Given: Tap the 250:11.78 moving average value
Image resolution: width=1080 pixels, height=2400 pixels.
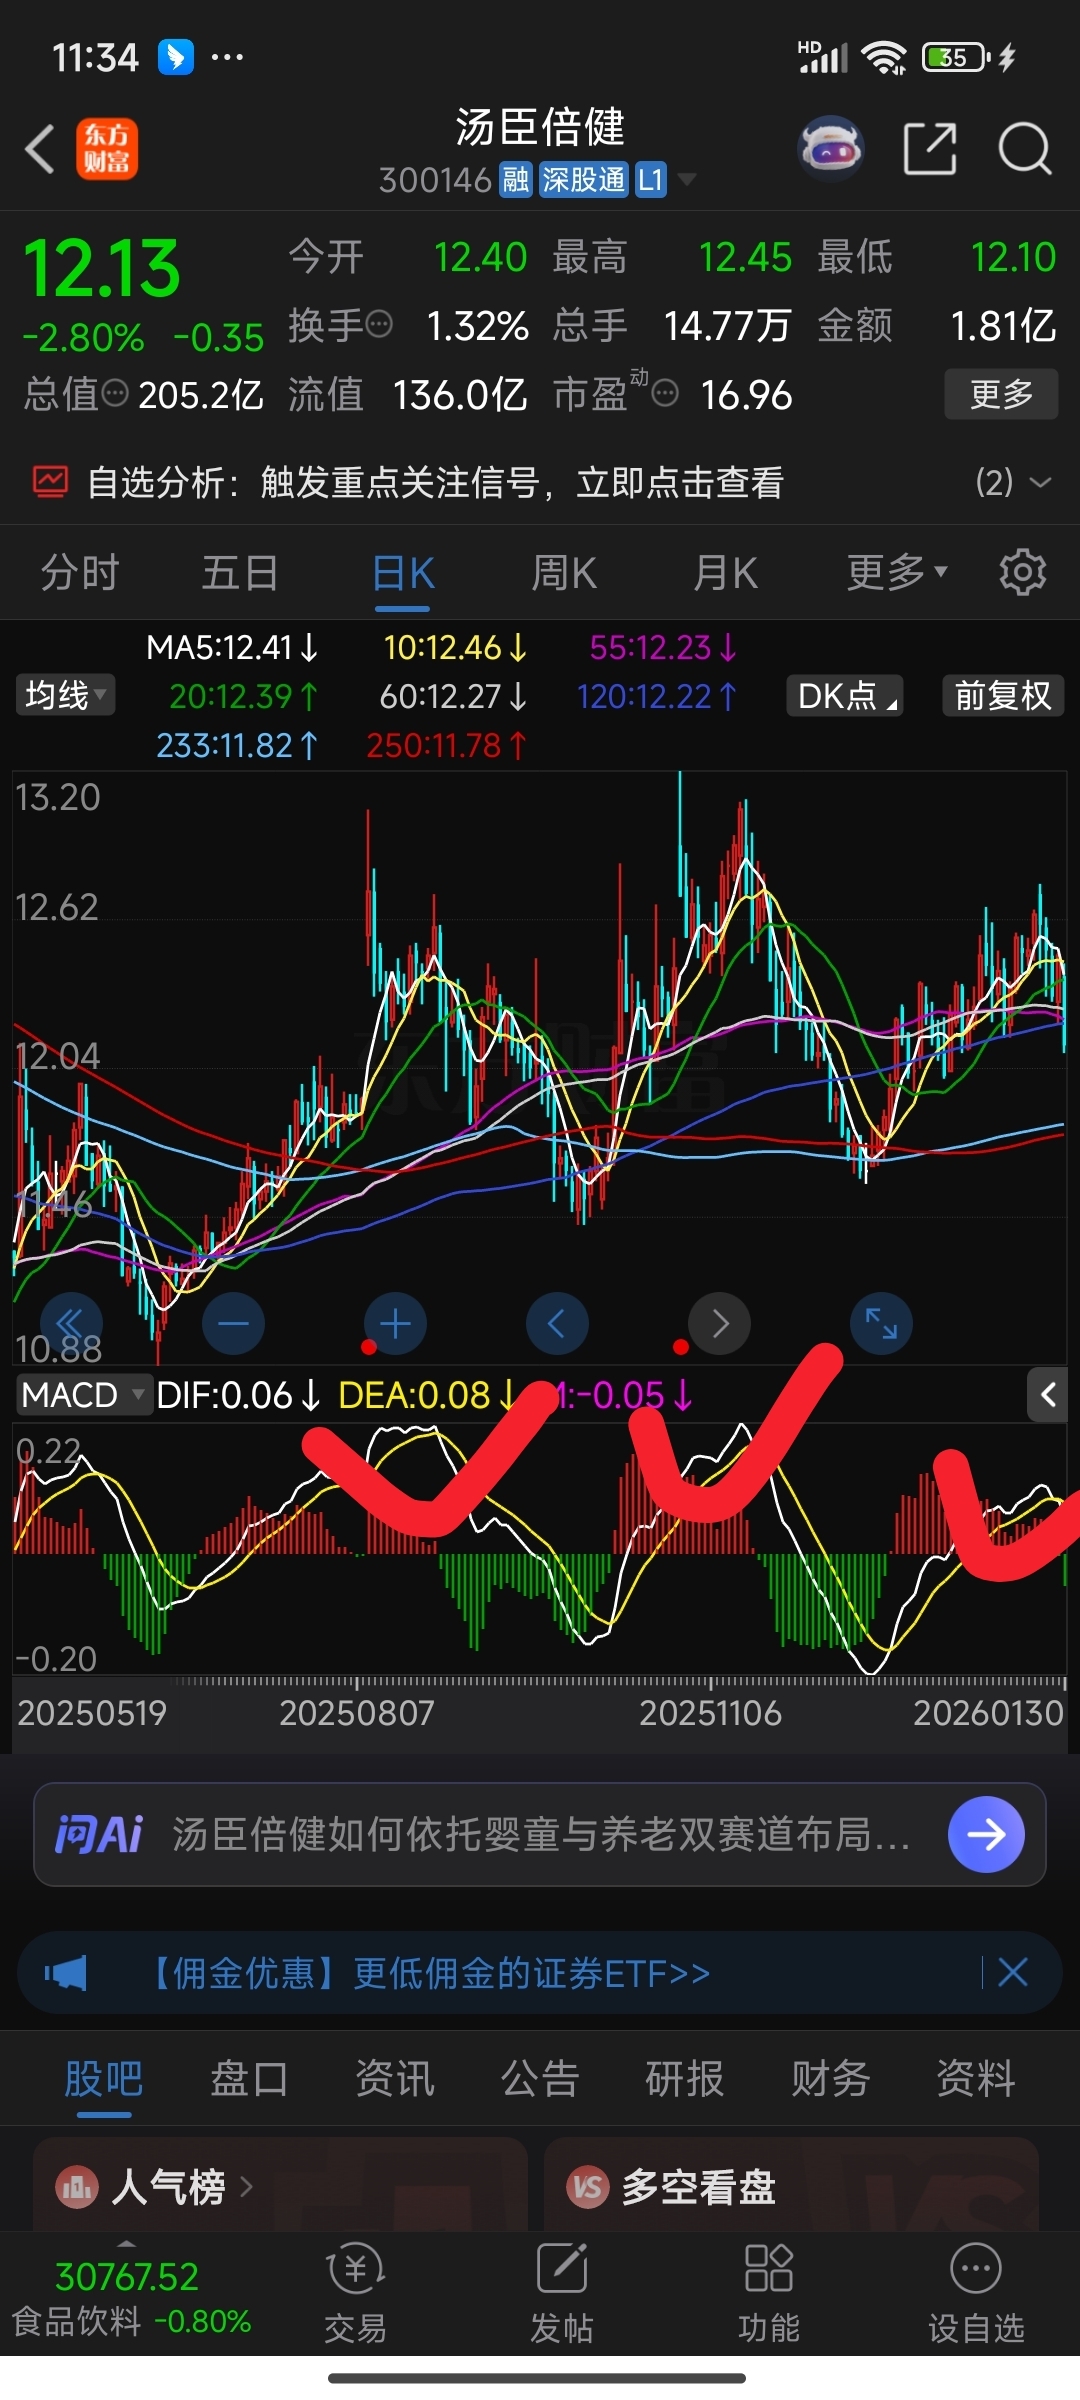Looking at the screenshot, I should tap(446, 745).
